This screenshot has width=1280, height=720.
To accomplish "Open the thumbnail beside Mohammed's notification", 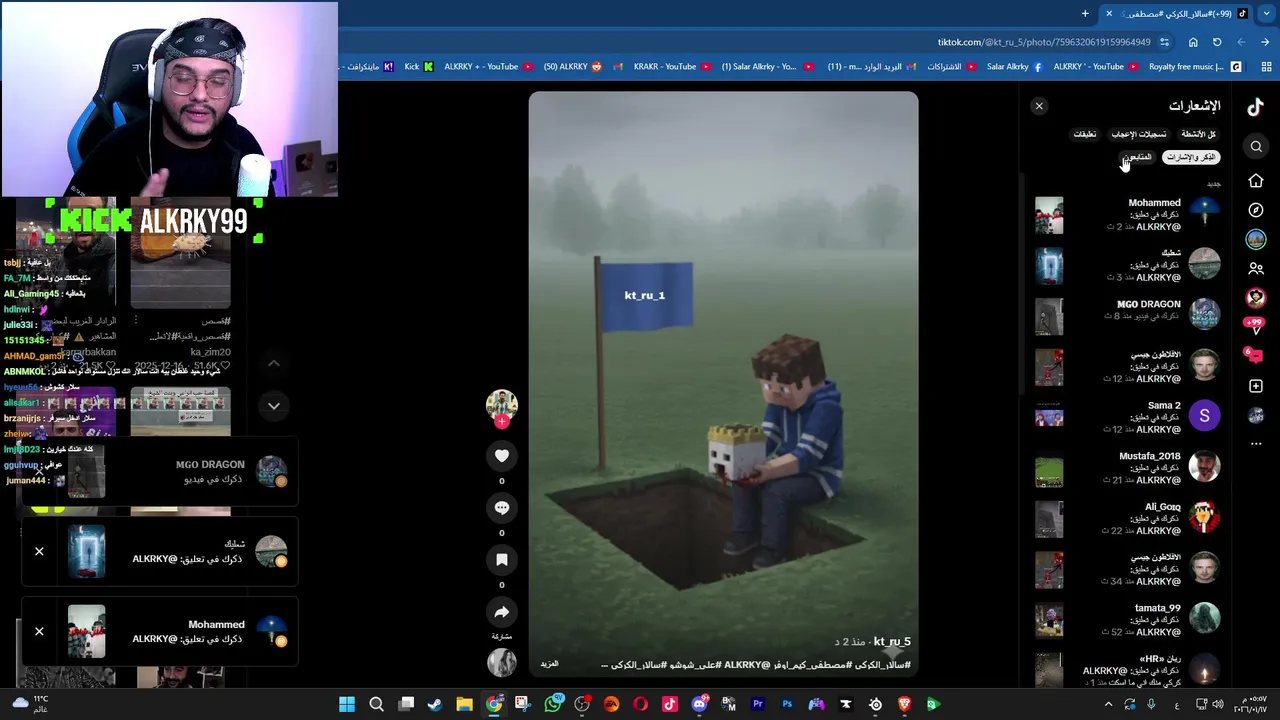I will 1049,215.
